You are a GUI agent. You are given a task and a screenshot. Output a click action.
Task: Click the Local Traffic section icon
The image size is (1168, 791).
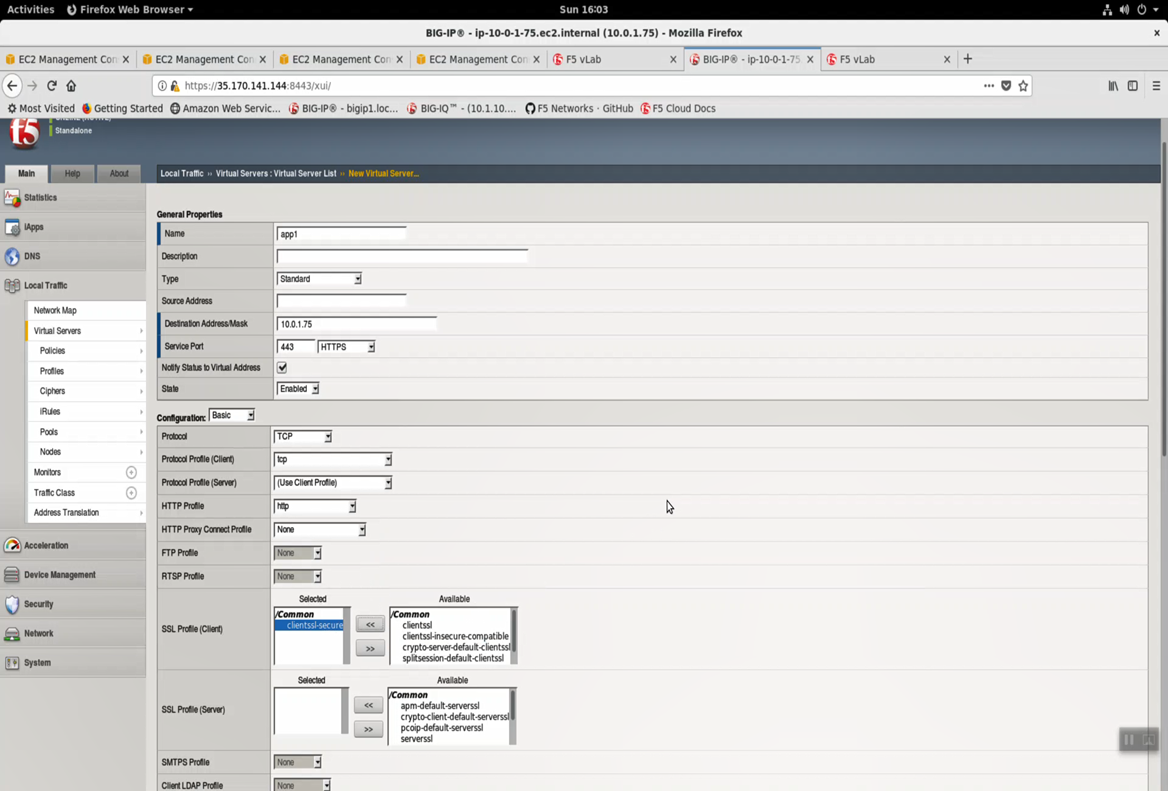click(x=12, y=285)
